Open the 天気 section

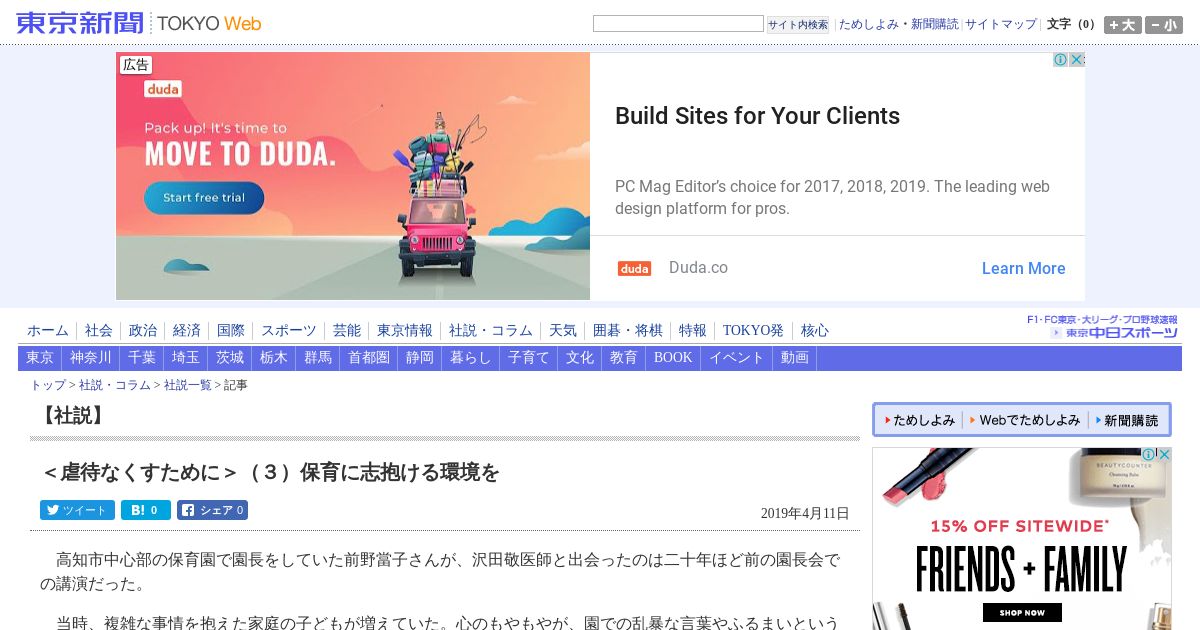[x=563, y=331]
